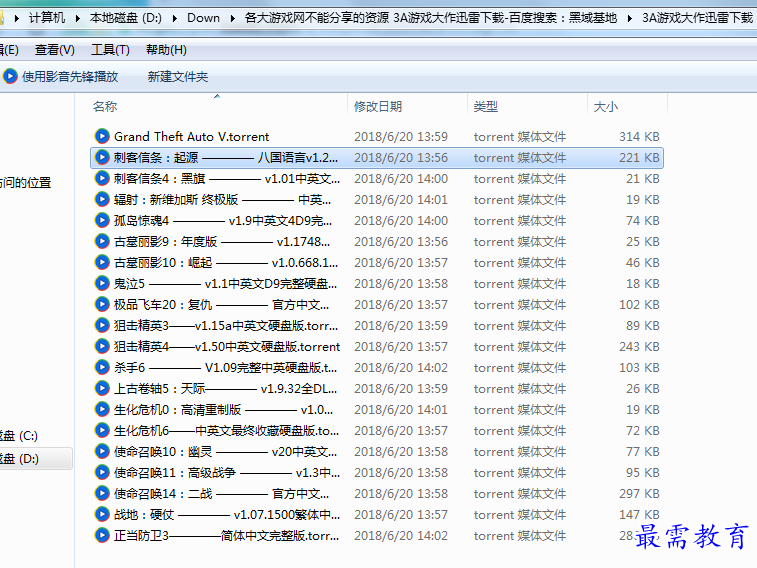Click the 147 KB size cell
757x568 pixels.
(639, 514)
